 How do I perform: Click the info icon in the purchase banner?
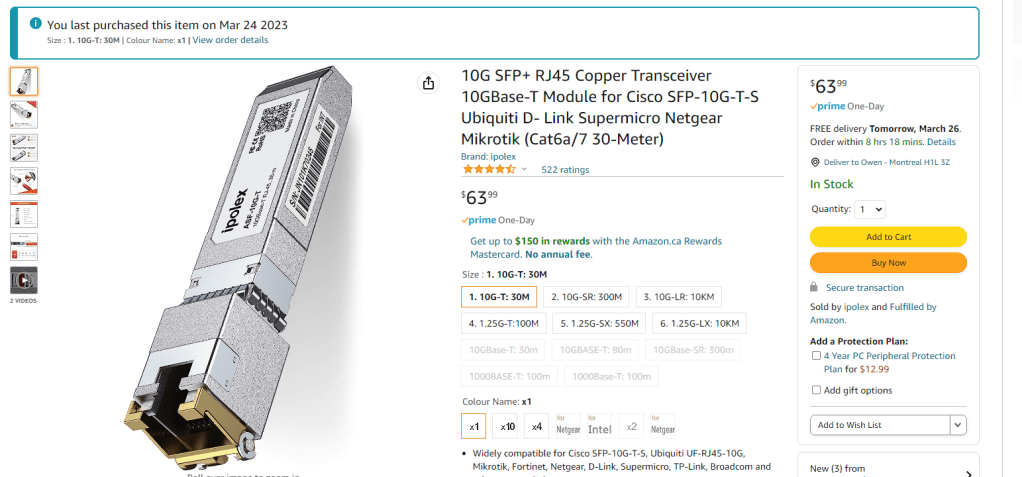(x=36, y=23)
